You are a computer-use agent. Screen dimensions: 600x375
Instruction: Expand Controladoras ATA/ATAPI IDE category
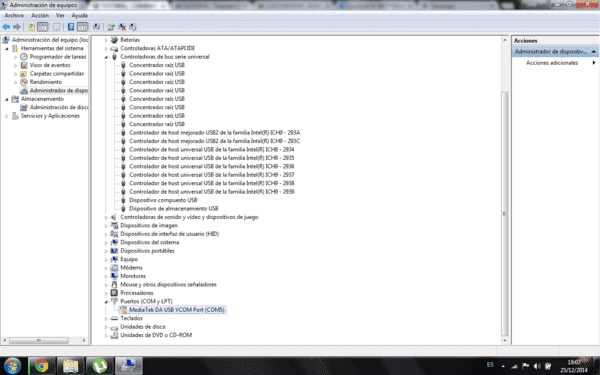click(106, 48)
